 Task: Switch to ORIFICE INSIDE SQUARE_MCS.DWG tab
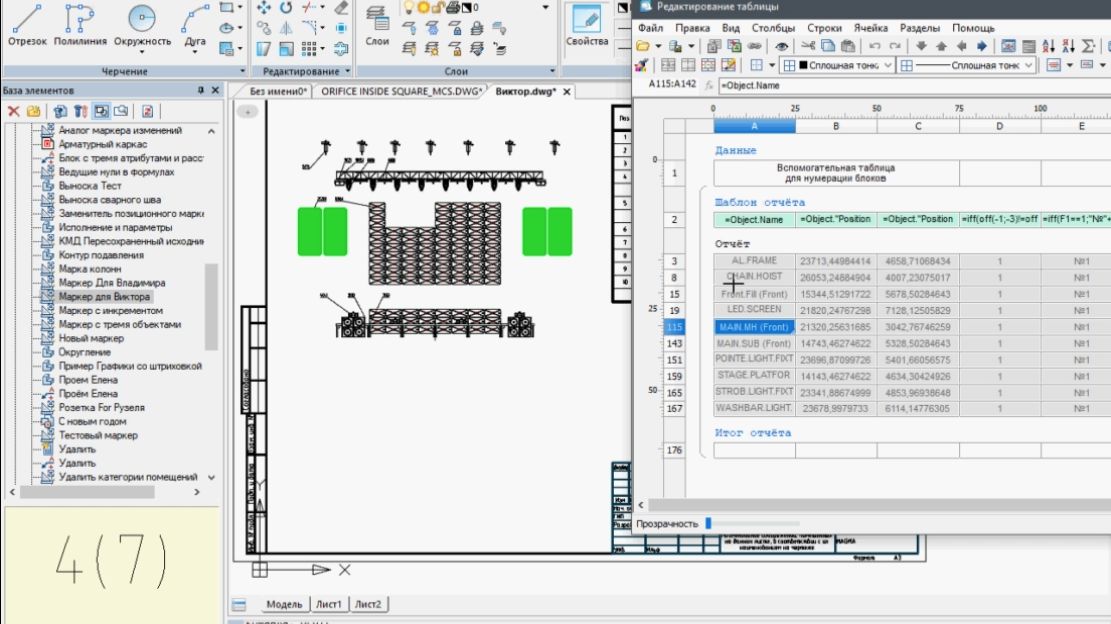(x=401, y=91)
